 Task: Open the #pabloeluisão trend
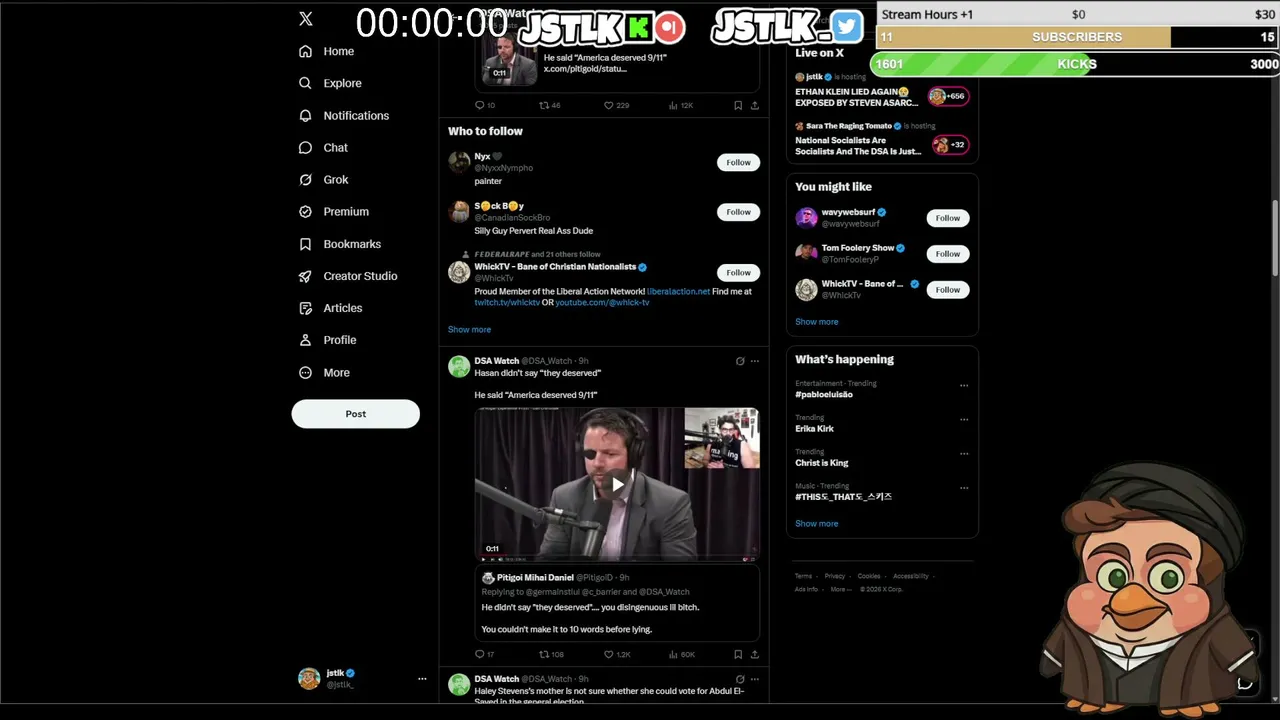824,395
